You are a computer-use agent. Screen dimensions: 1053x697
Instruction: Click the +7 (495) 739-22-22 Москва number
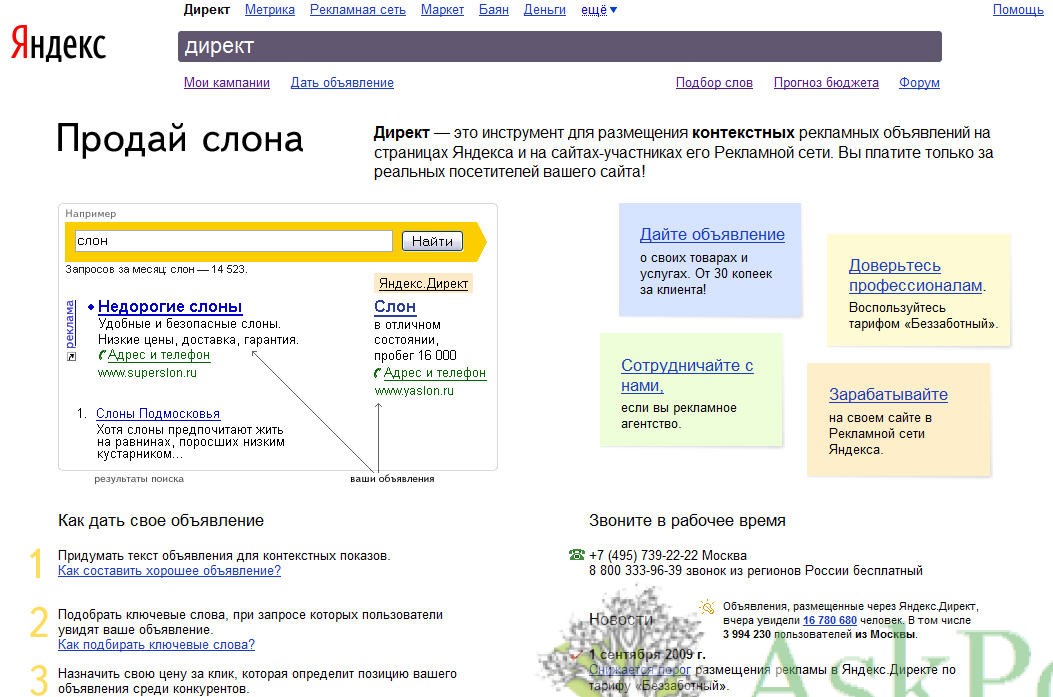tap(668, 555)
